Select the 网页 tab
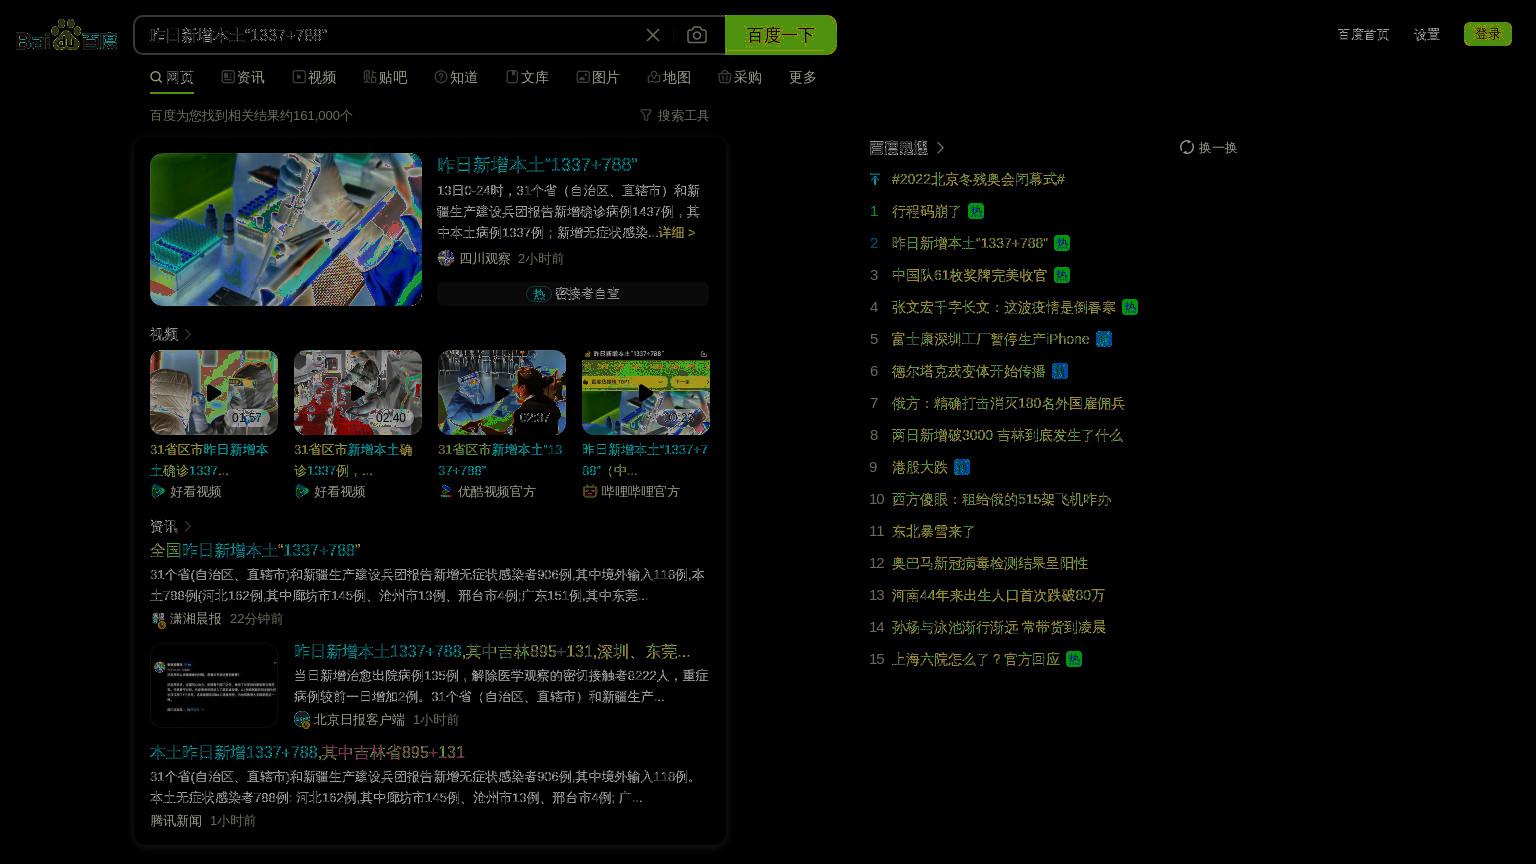 [172, 77]
